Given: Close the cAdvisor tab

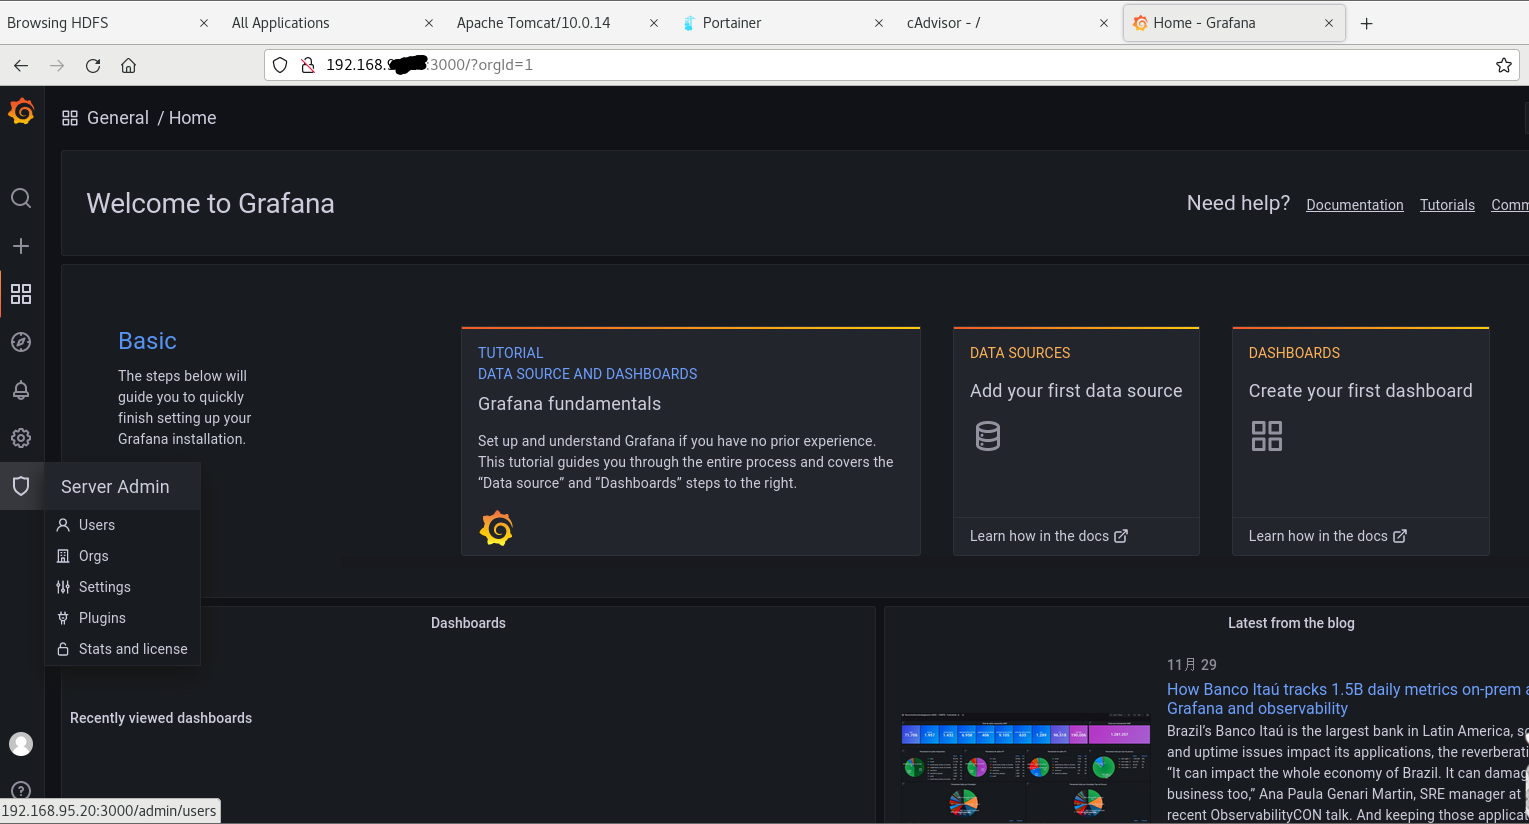Looking at the screenshot, I should (x=1104, y=23).
